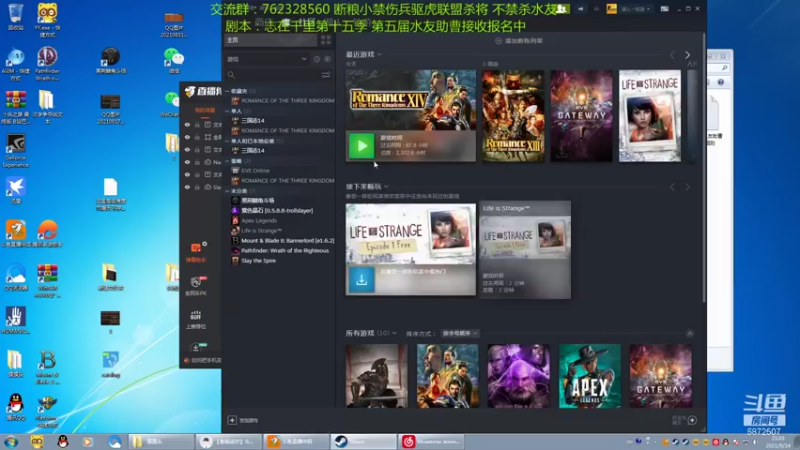Click right arrow of the play-next shelf
The image size is (800, 450).
[687, 187]
